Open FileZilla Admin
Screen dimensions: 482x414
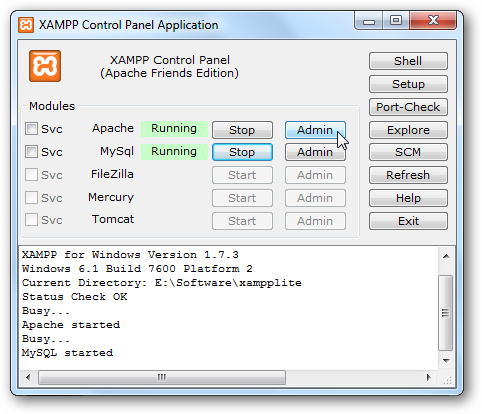315,175
